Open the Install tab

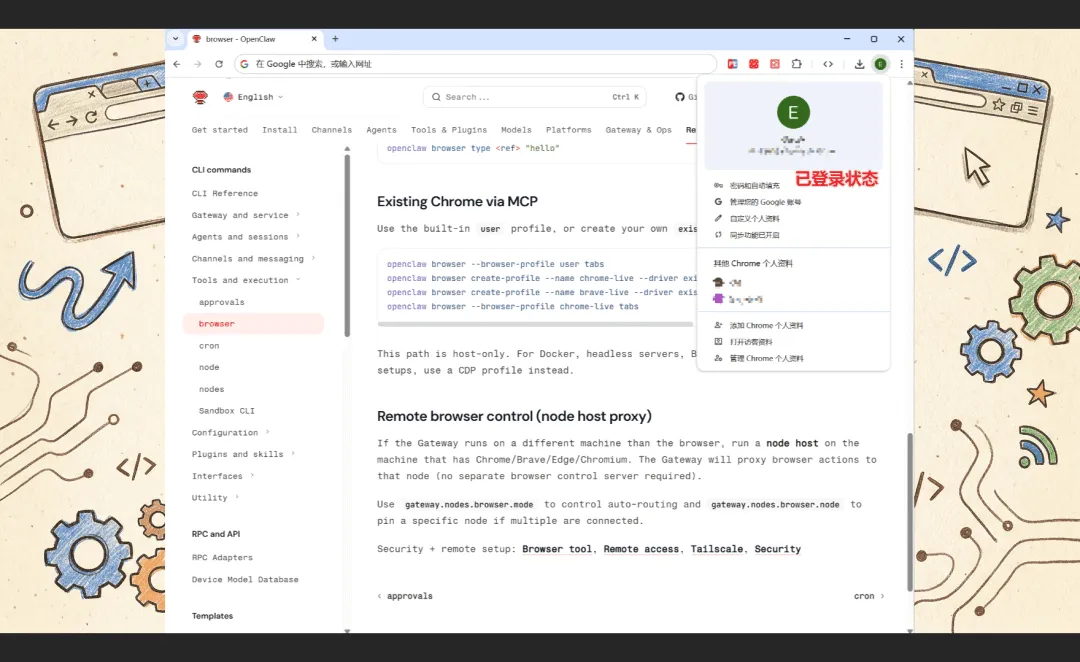click(x=280, y=130)
